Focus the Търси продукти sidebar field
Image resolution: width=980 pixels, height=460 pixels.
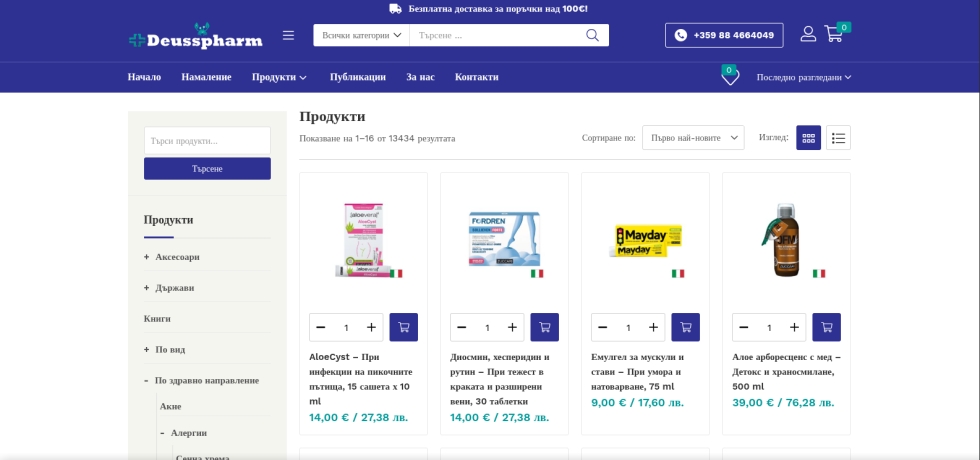208,141
